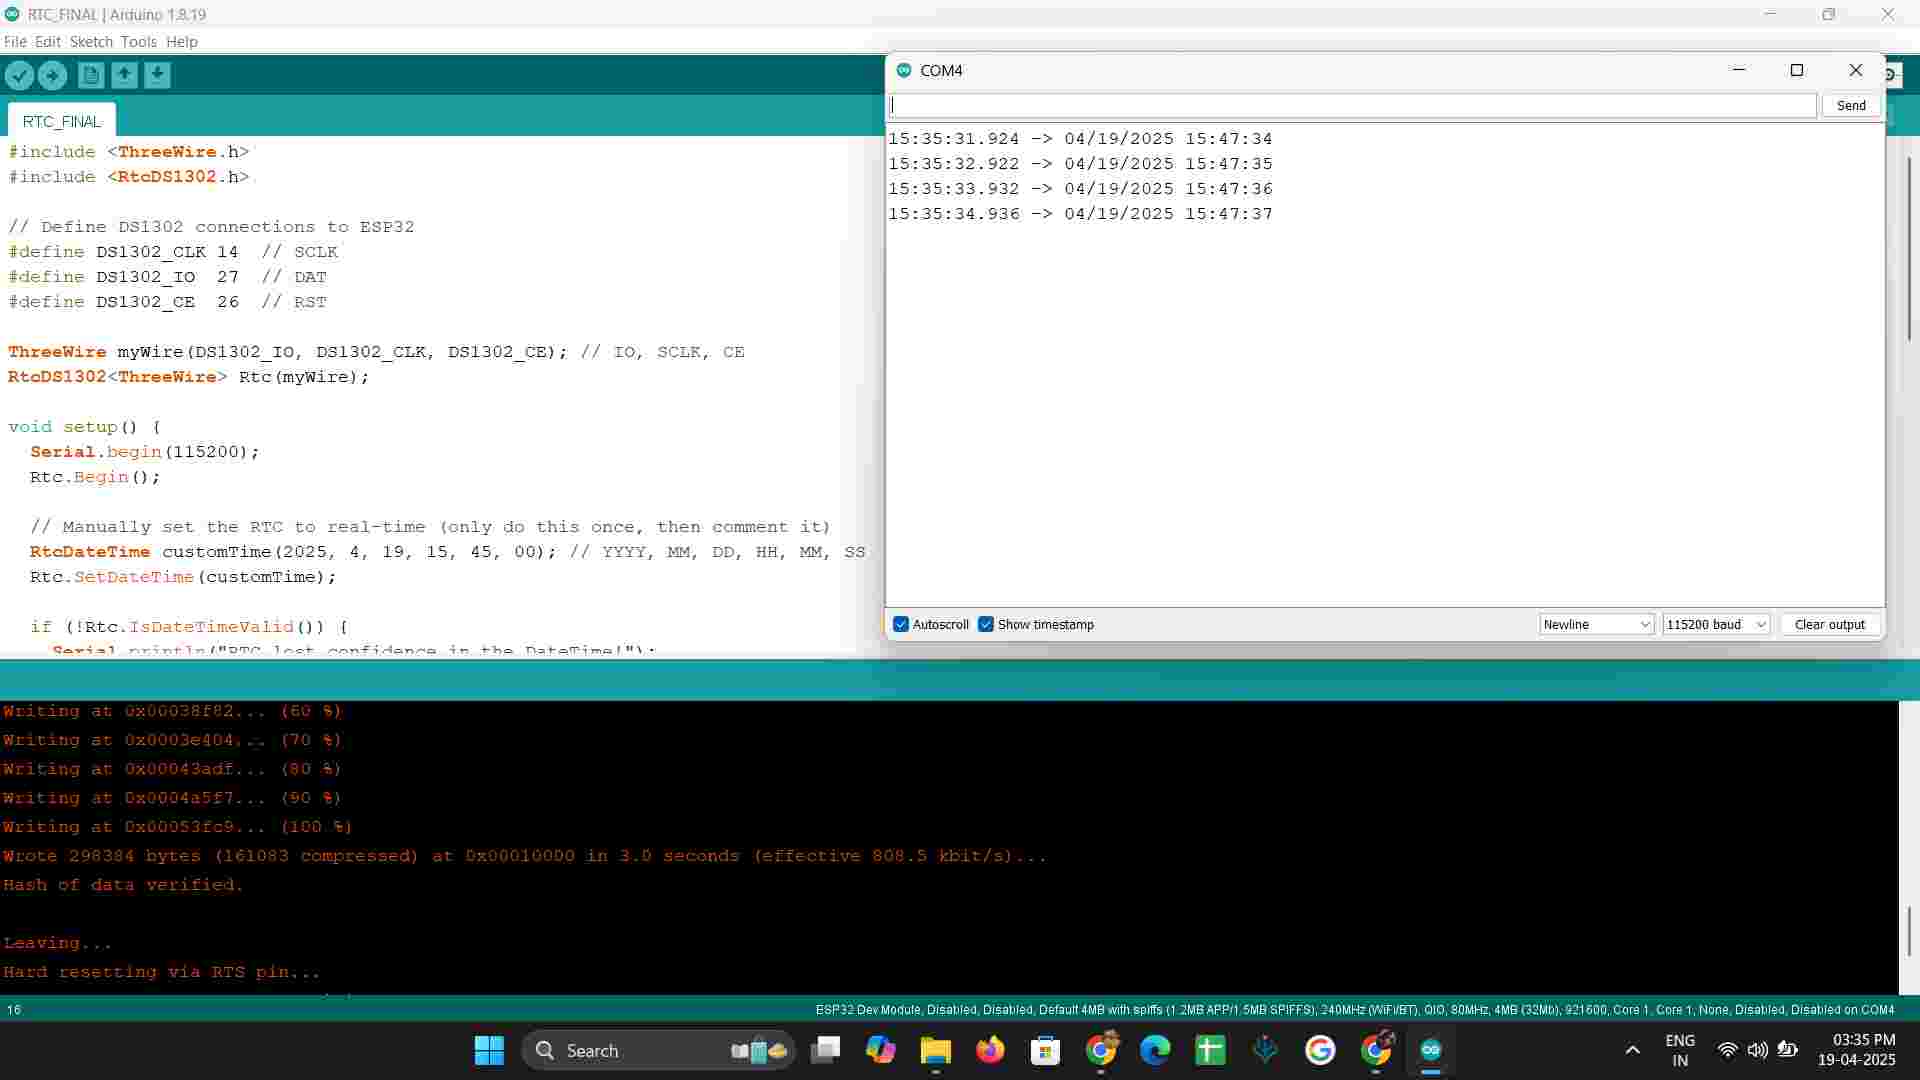Click serial output line ending 15:47:37
This screenshot has height=1080, width=1920.
click(1080, 214)
